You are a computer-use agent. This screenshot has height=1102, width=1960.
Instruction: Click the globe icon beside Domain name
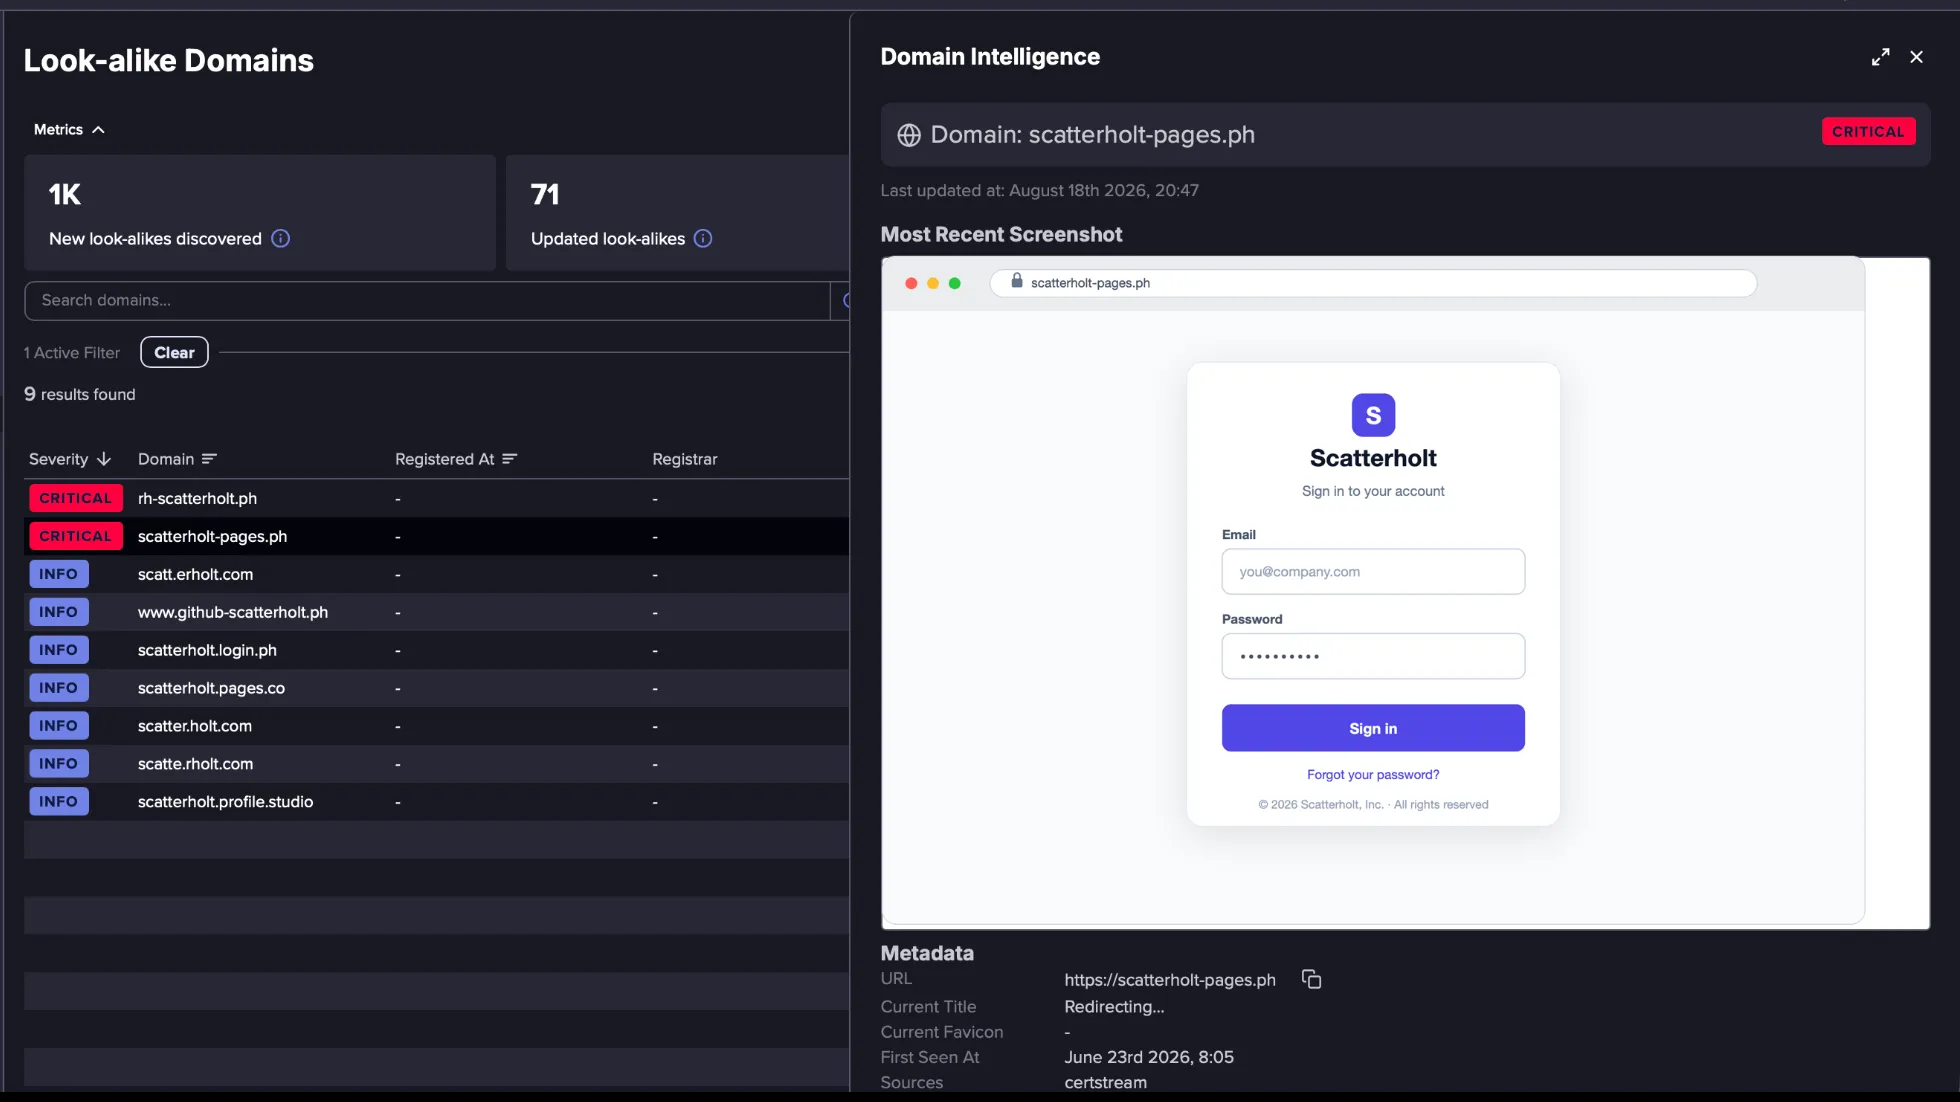coord(908,135)
